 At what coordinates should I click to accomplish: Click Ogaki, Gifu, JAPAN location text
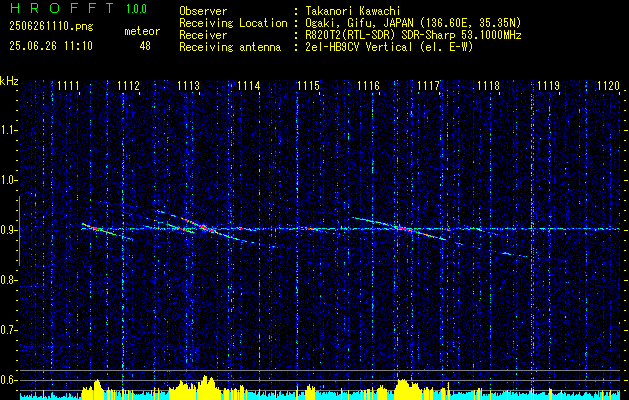tap(412, 23)
